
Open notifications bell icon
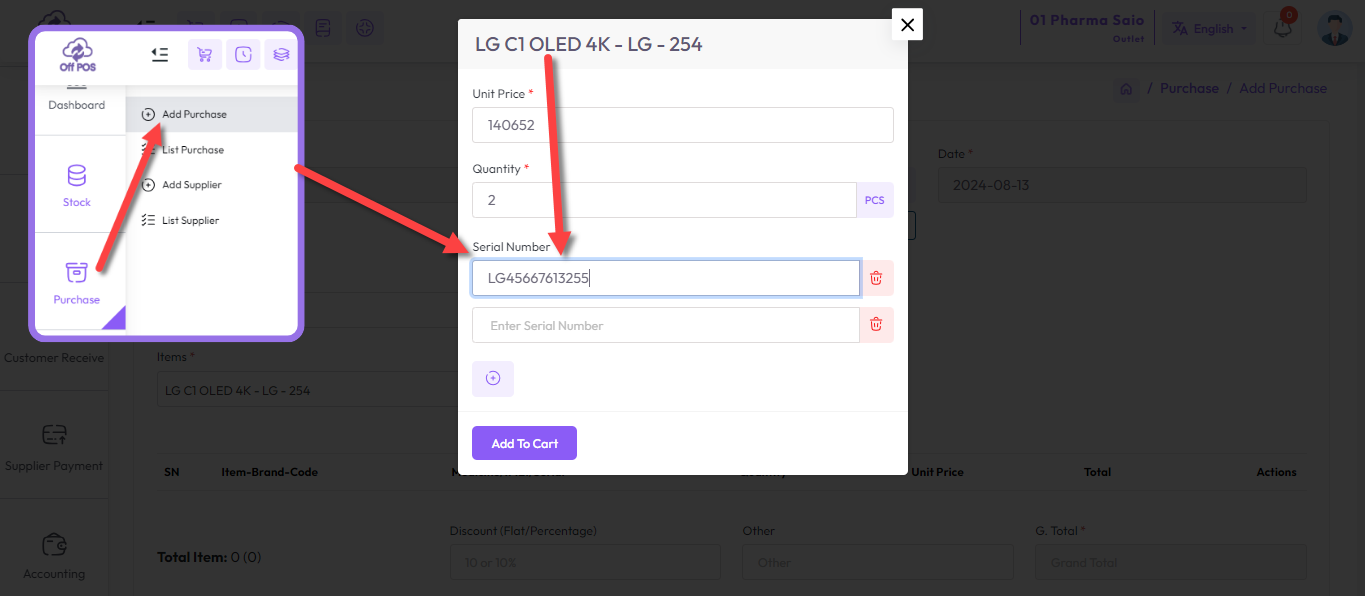click(1283, 28)
